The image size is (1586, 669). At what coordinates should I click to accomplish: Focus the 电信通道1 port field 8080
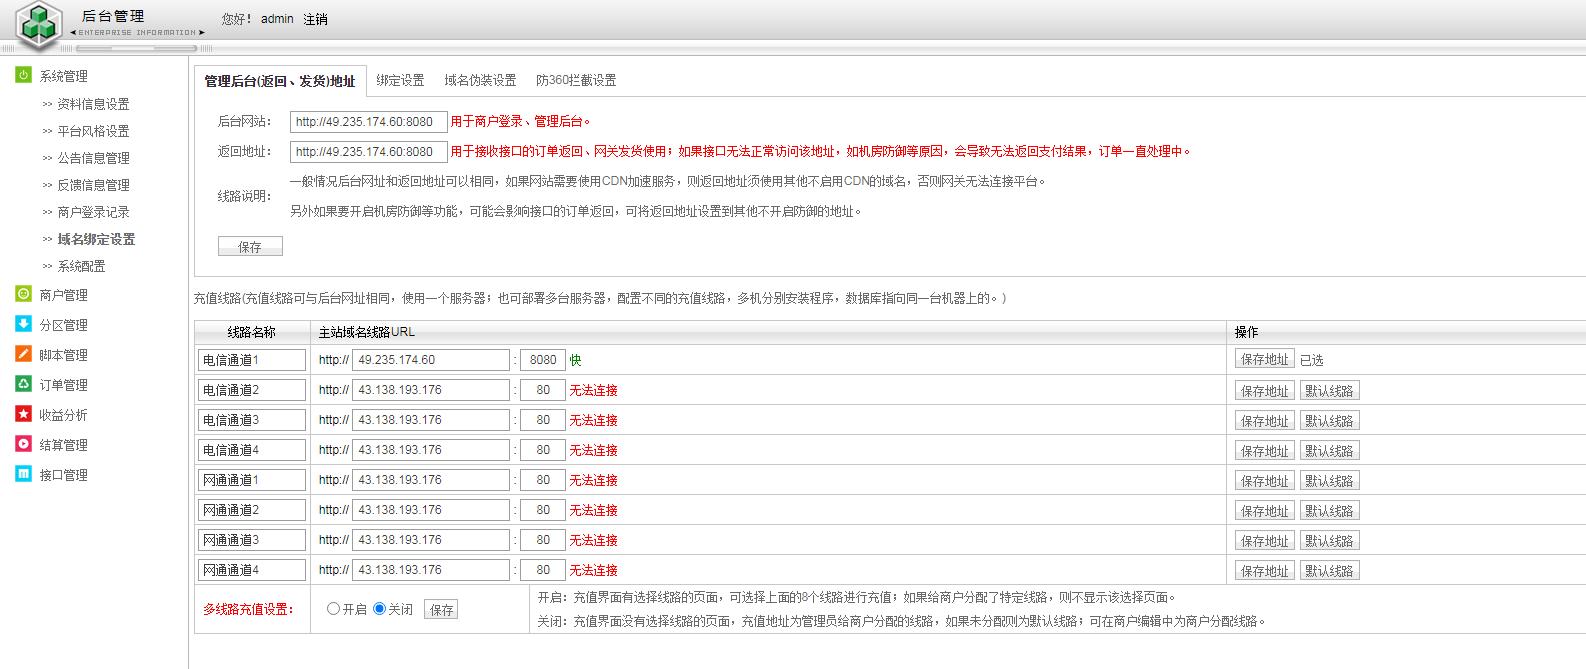pyautogui.click(x=543, y=360)
